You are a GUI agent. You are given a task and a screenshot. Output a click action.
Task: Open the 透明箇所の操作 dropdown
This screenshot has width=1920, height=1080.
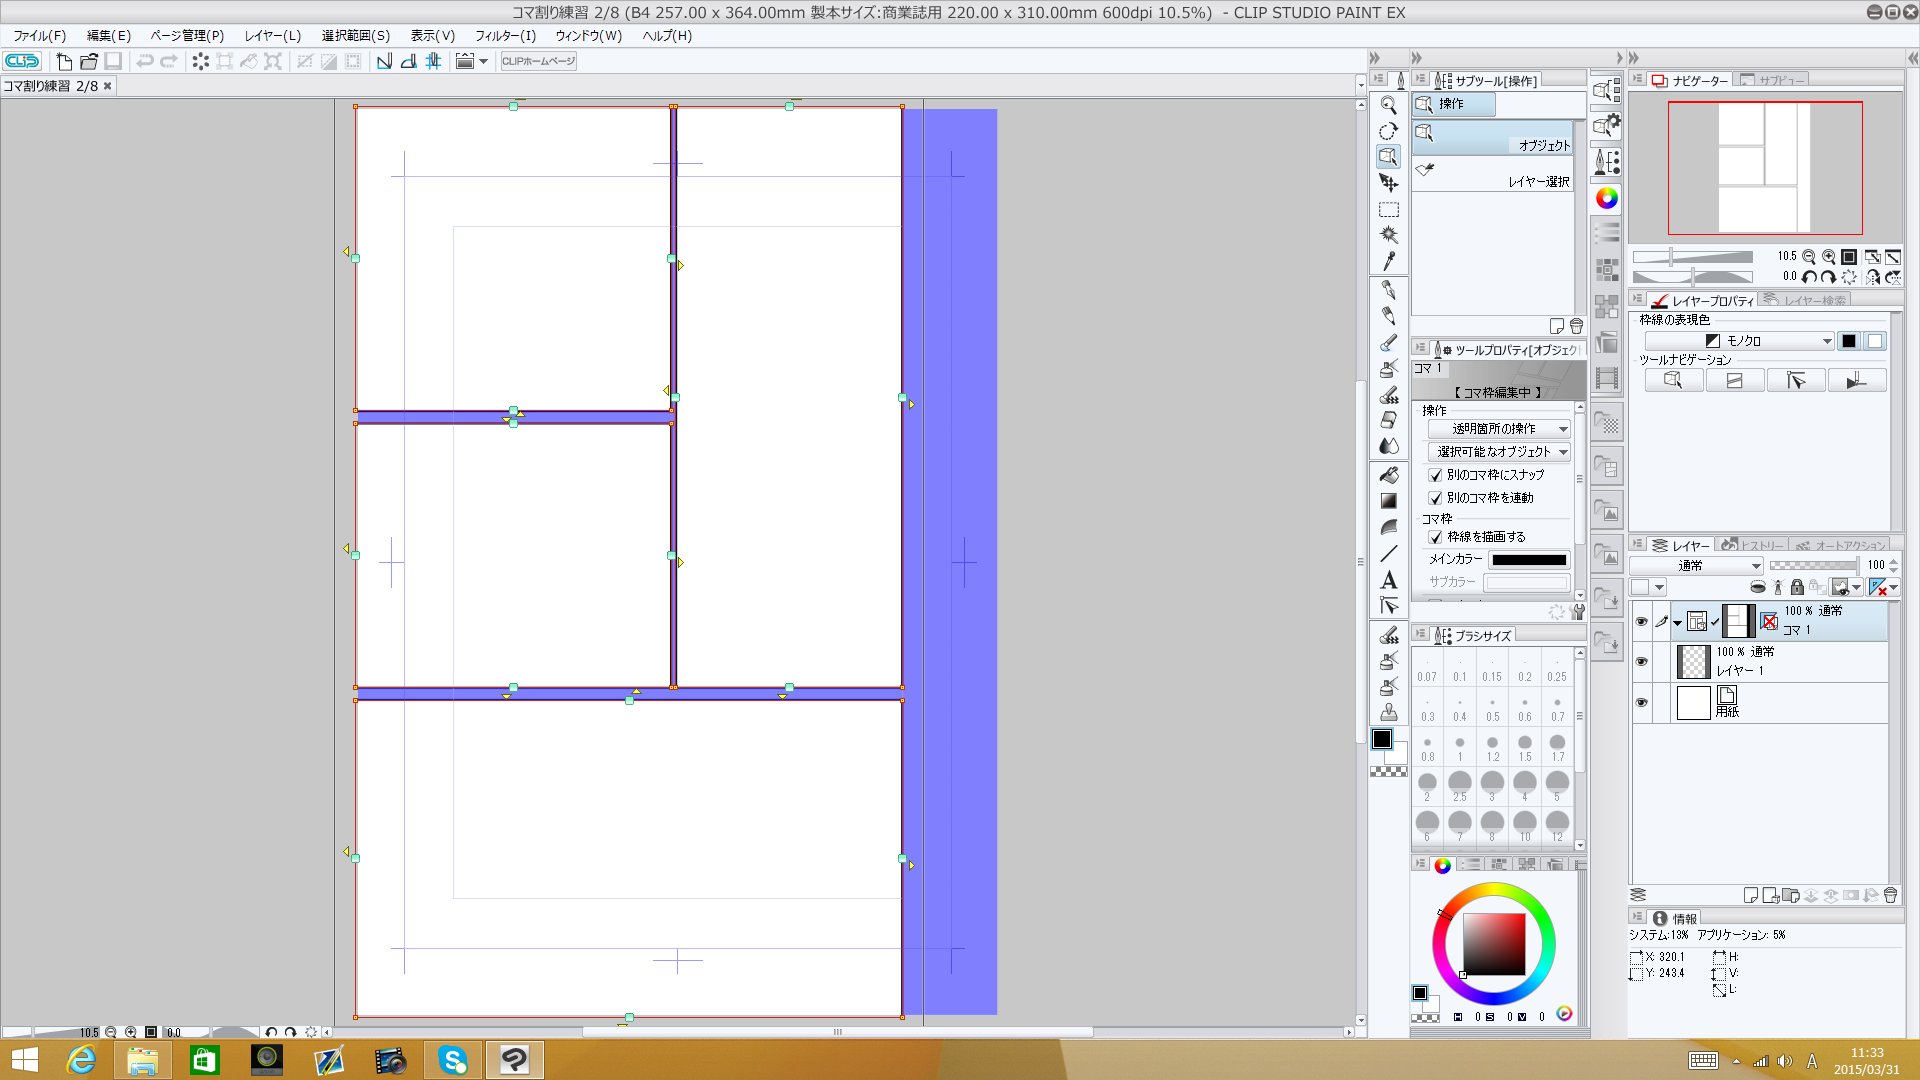(1498, 429)
